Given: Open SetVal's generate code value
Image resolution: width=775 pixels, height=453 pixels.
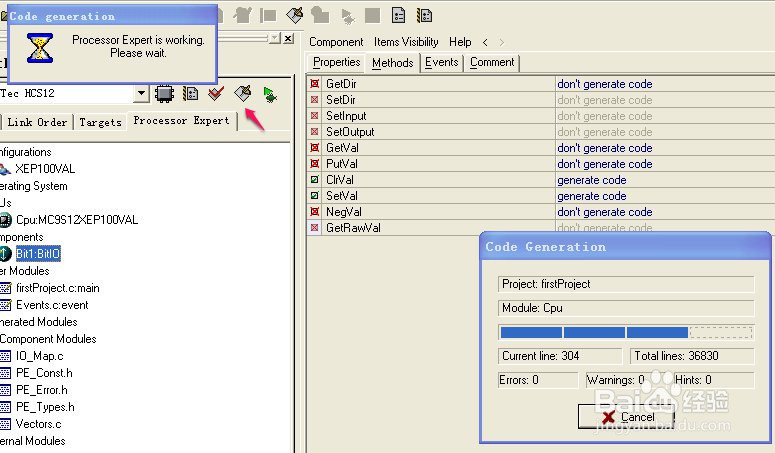Looking at the screenshot, I should 592,196.
